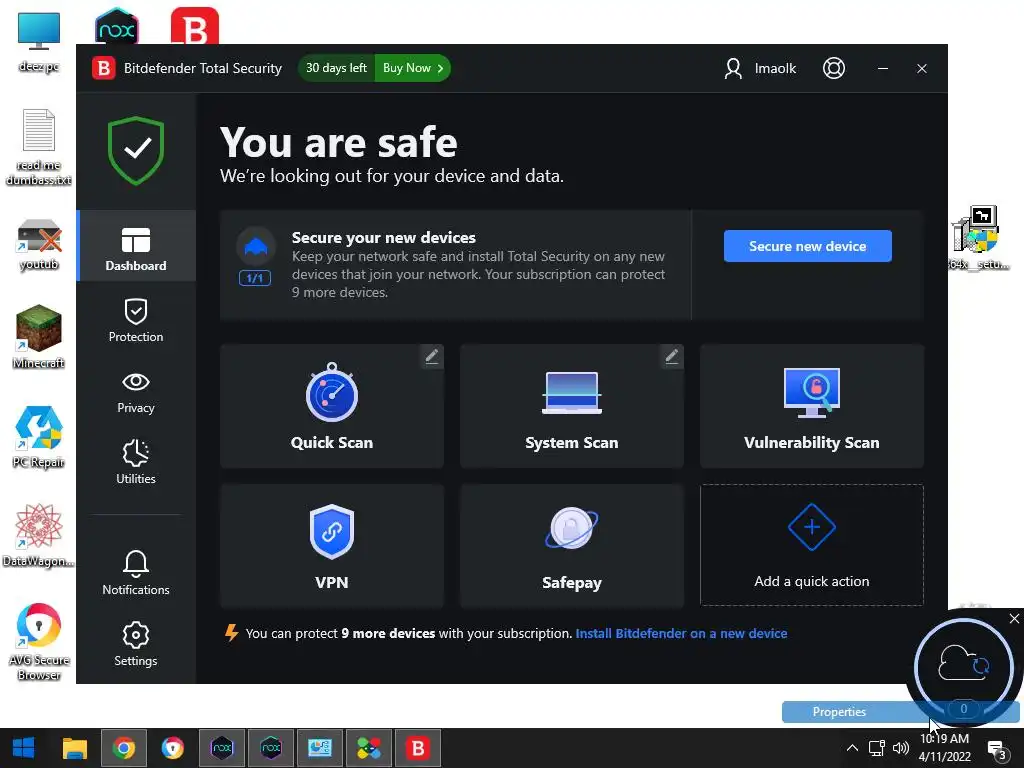This screenshot has height=768, width=1024.
Task: Open the Dashboard sidebar section
Action: tap(136, 247)
